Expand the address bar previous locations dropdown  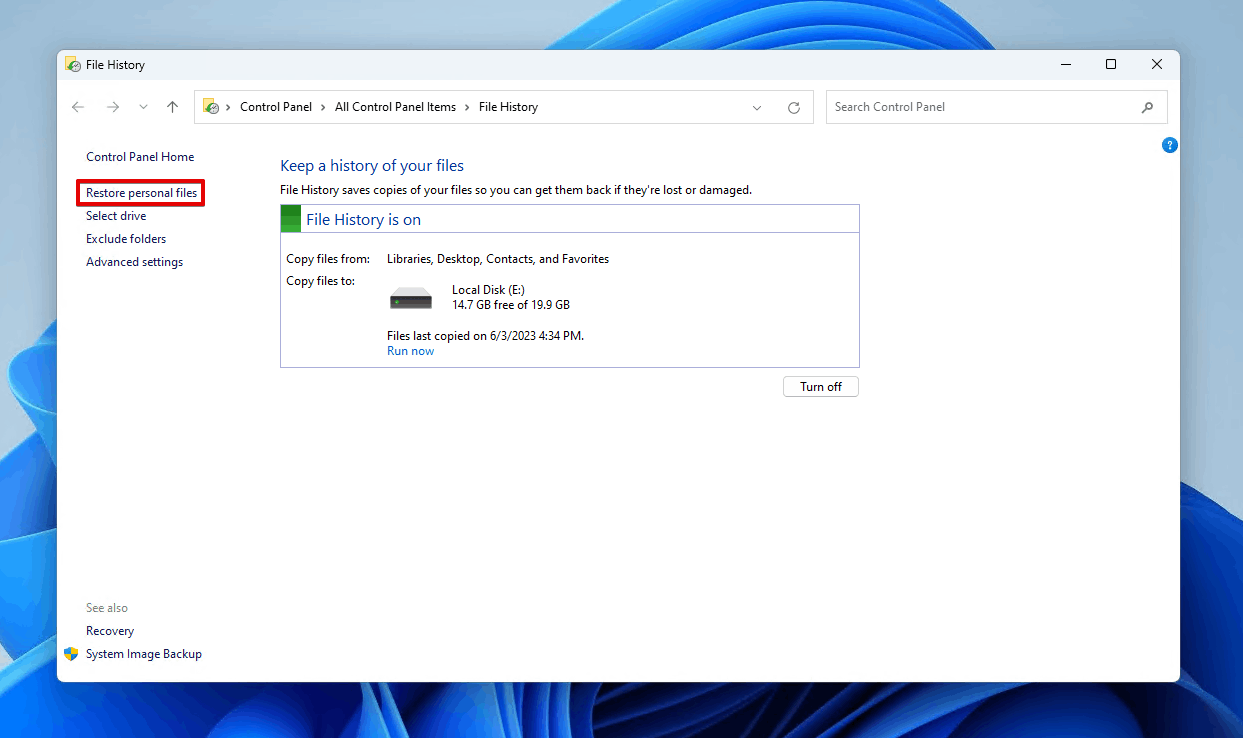pos(757,107)
